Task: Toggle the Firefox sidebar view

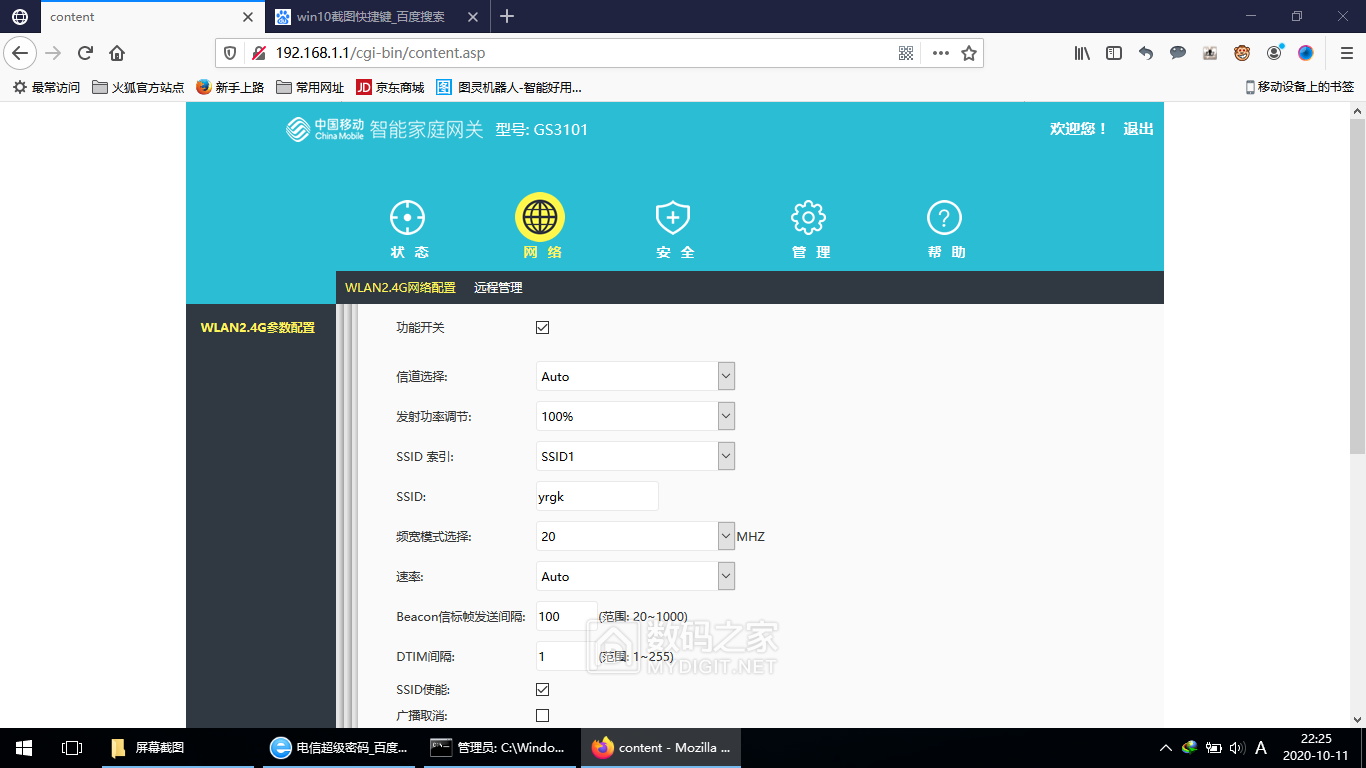Action: 1114,53
